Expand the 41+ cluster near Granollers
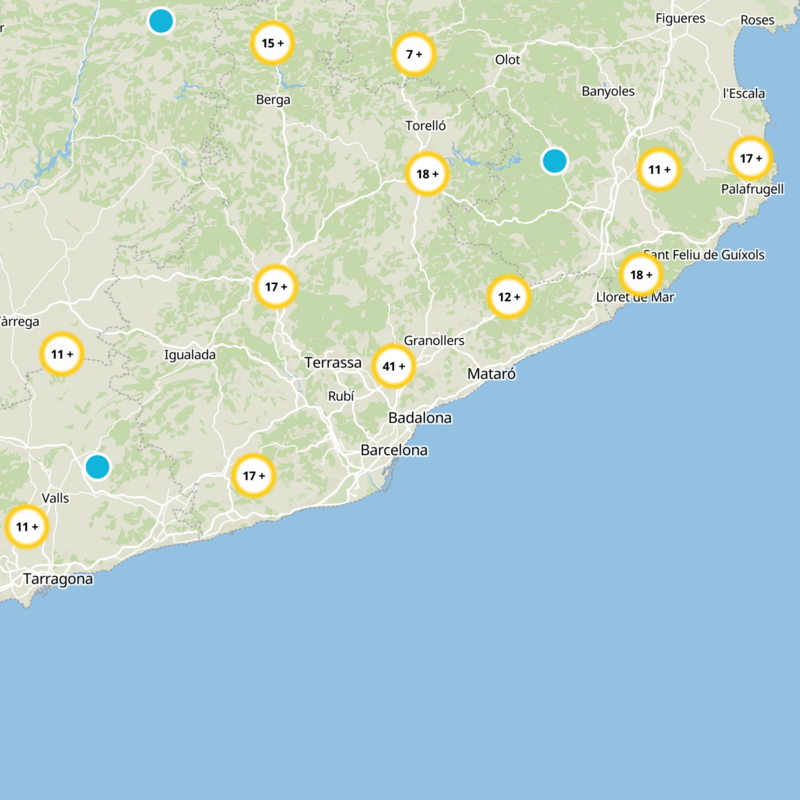The height and width of the screenshot is (800, 800). 393,366
